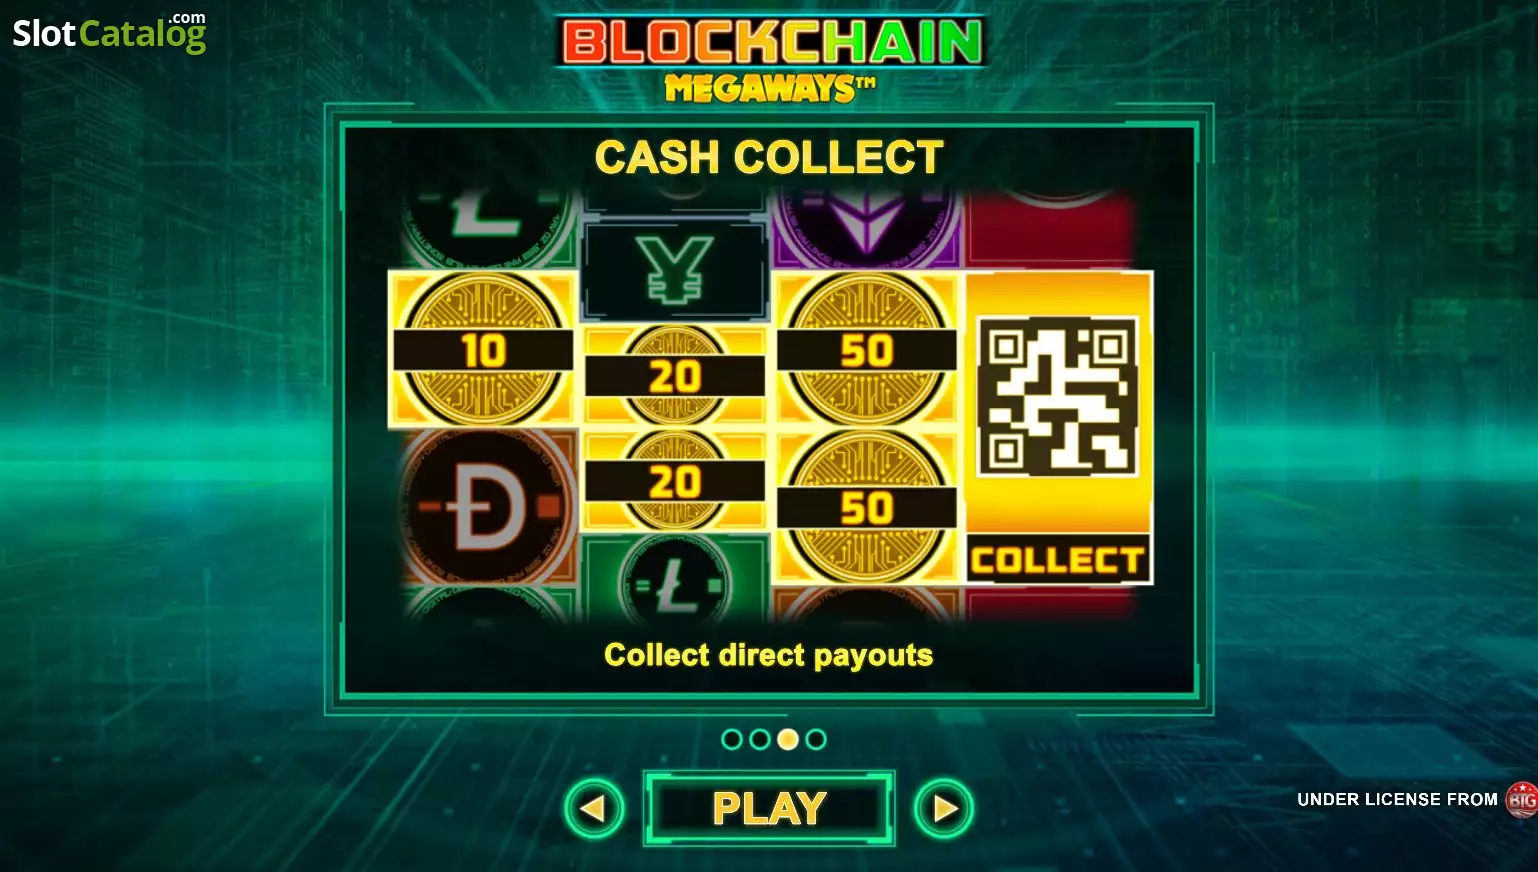Click the COLLECT label under QR code
The height and width of the screenshot is (872, 1538).
(1058, 561)
